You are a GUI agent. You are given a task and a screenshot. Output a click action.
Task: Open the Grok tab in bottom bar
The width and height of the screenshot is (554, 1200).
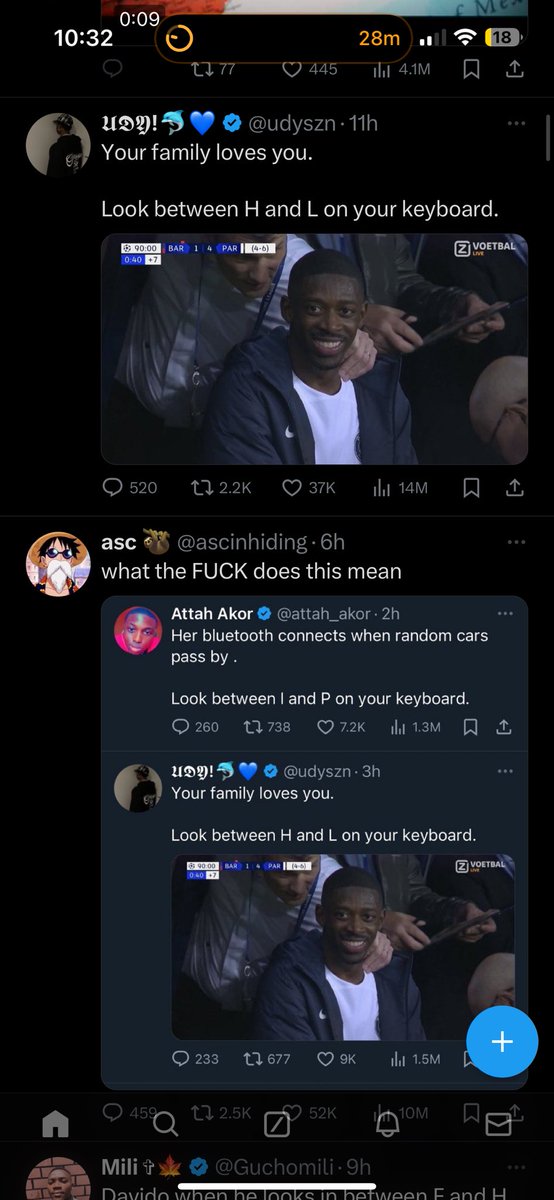pos(277,1125)
